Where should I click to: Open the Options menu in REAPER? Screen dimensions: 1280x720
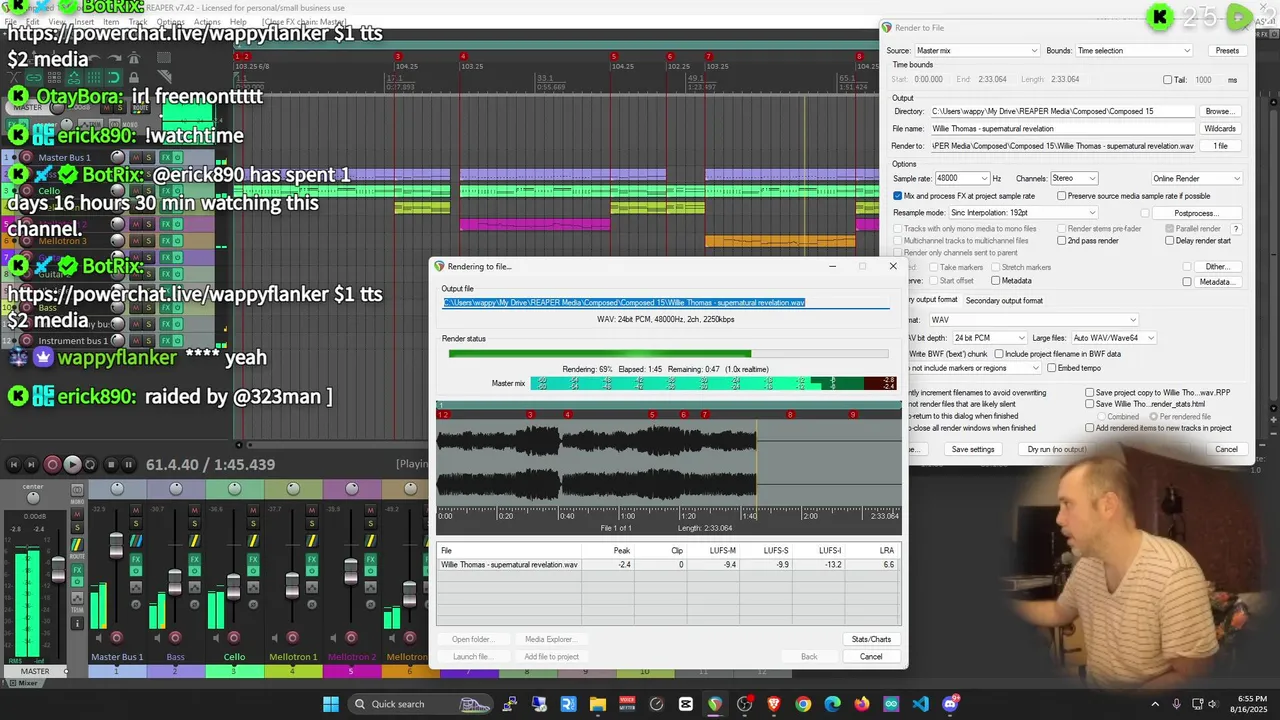point(170,21)
